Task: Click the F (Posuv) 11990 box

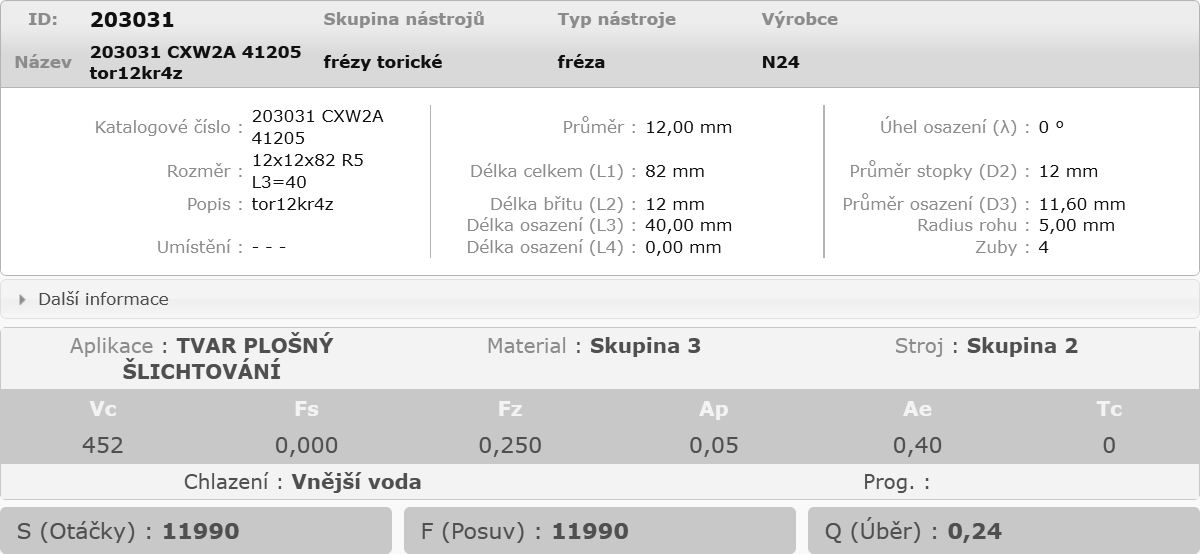Action: tap(600, 531)
